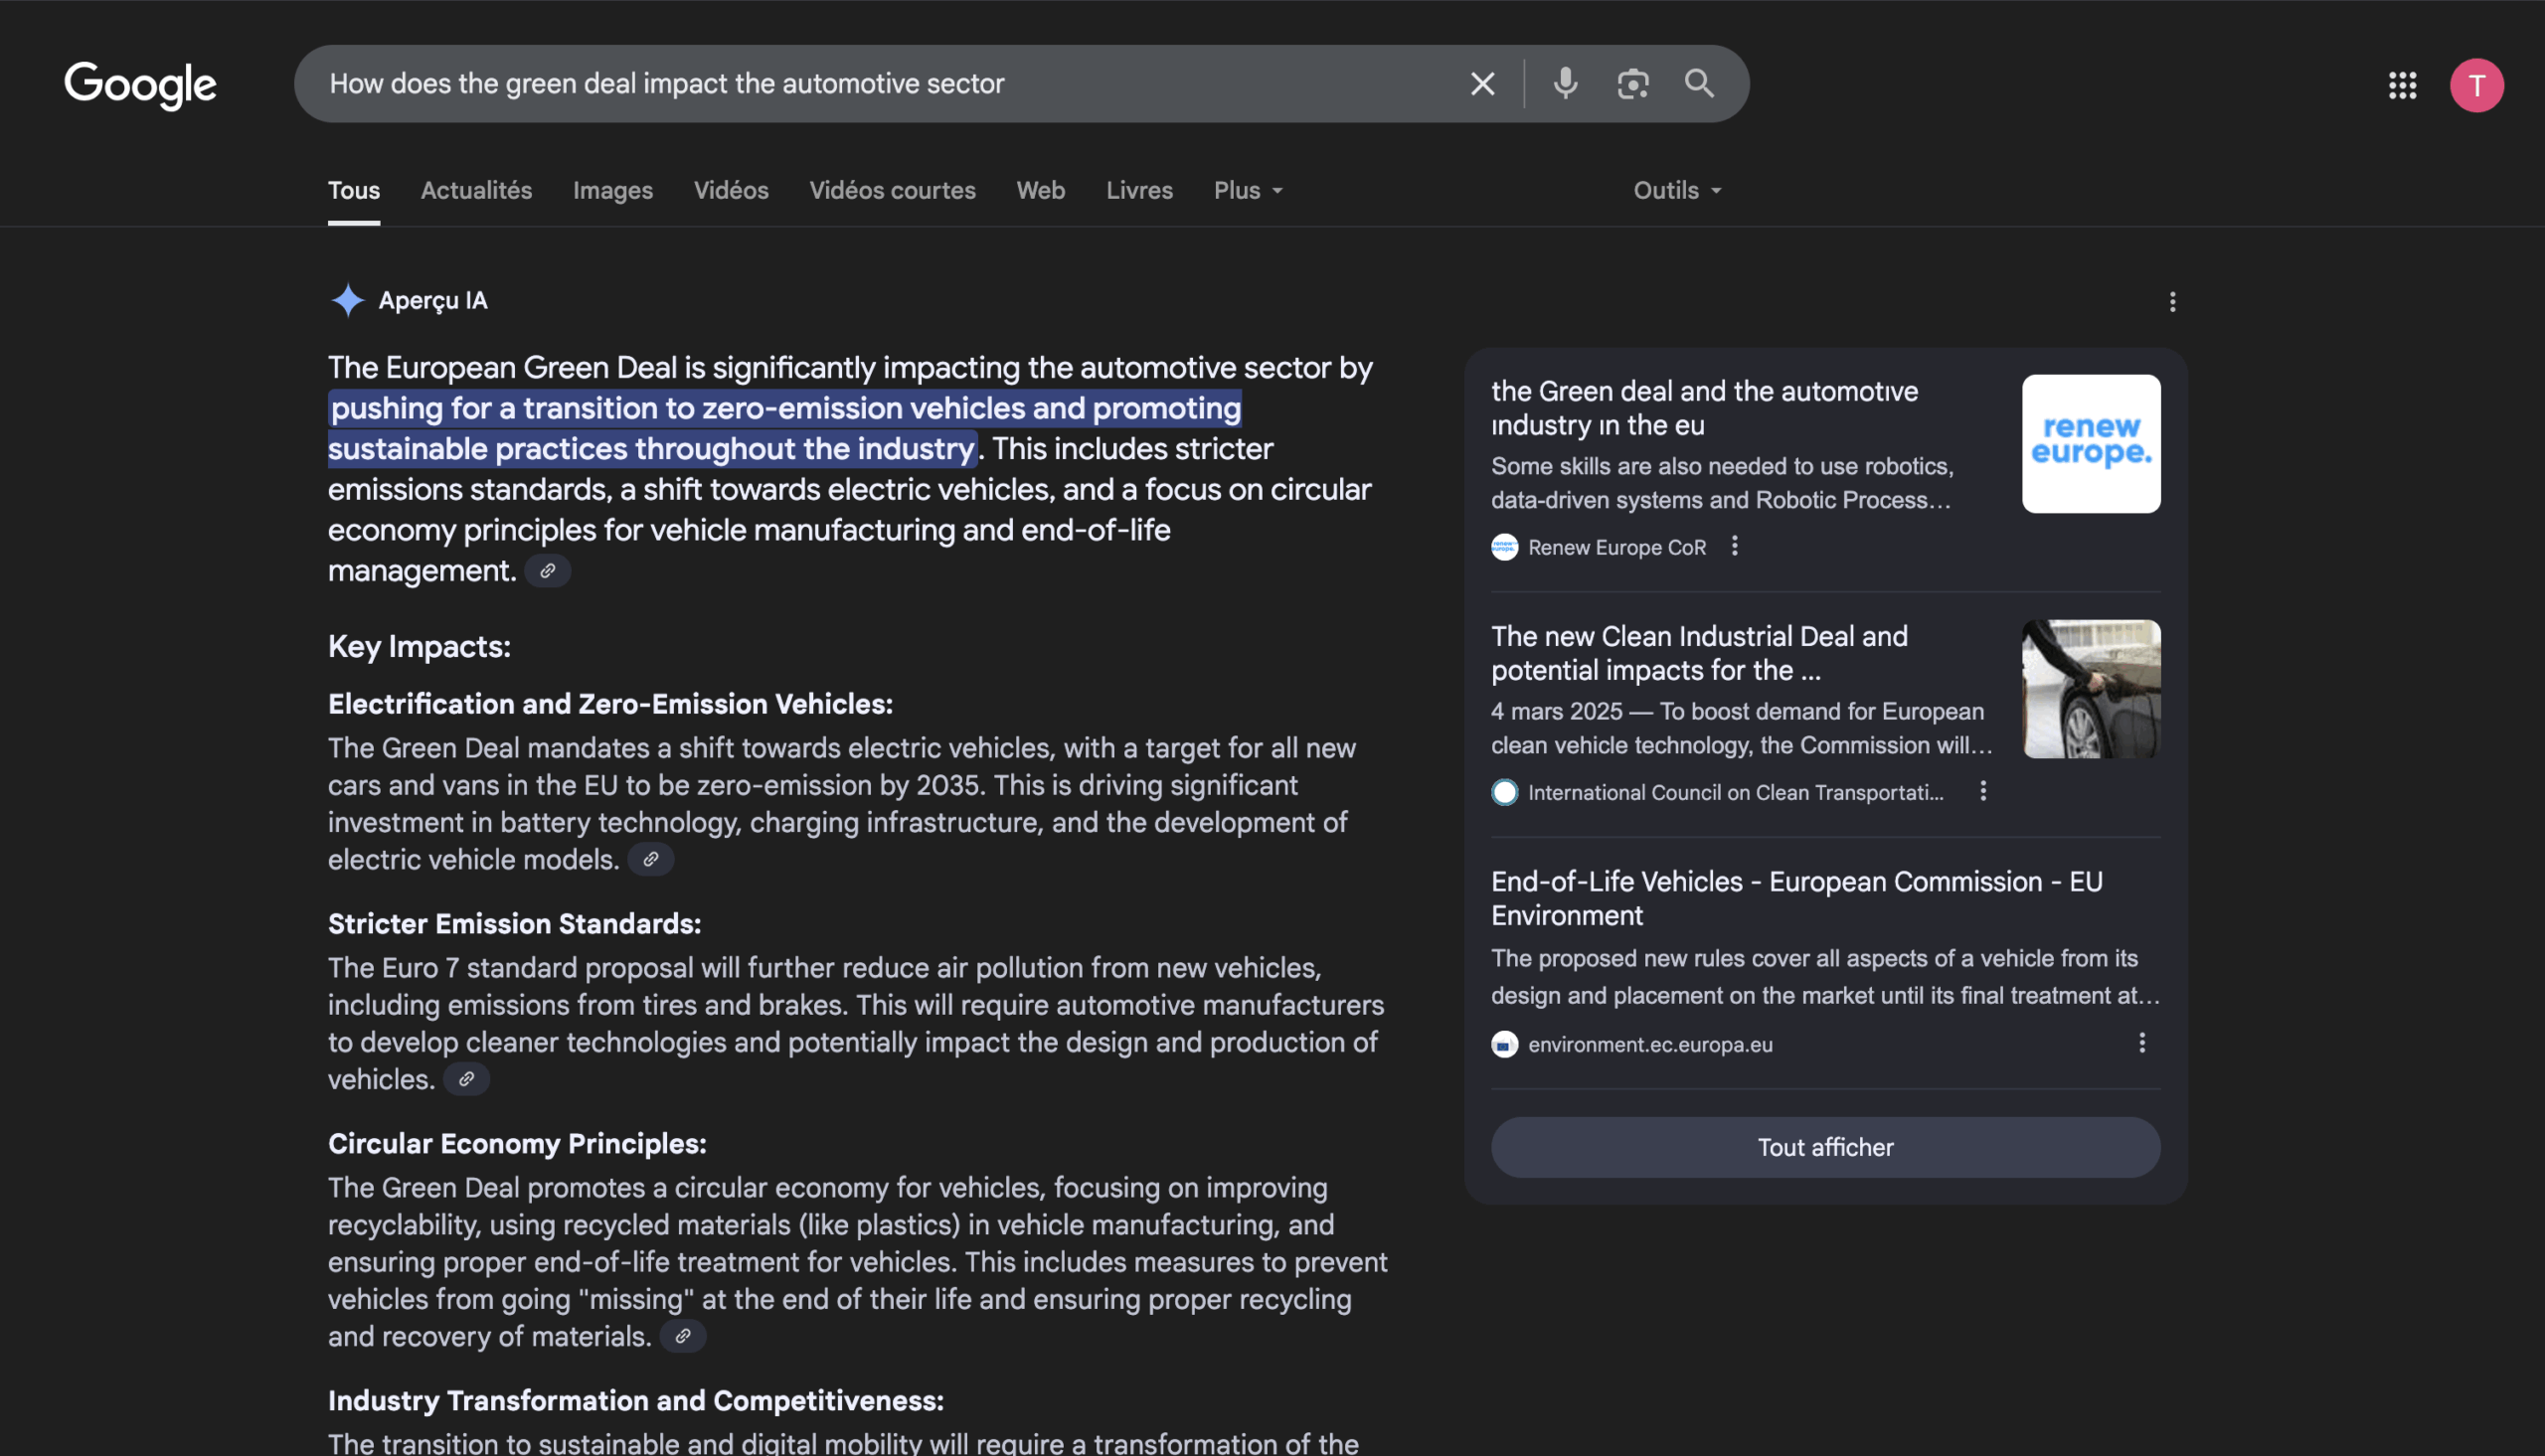2545x1456 pixels.
Task: Open 'End-of-Life Vehicles - European Commission' source
Action: pos(1796,898)
